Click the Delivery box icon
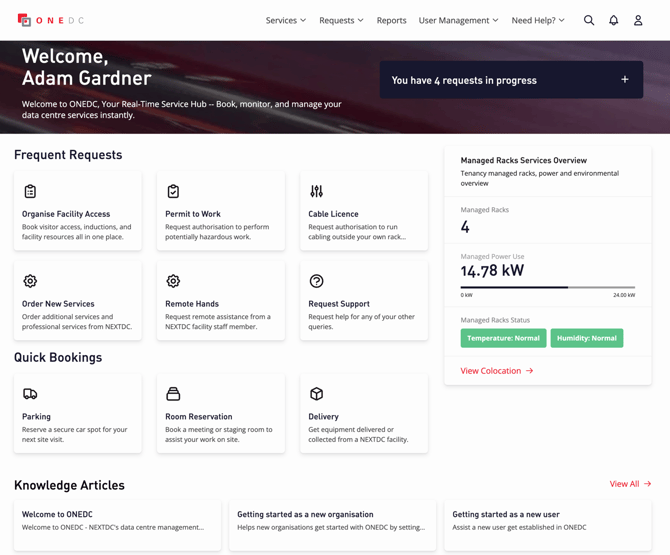Image resolution: width=670 pixels, height=555 pixels. (317, 394)
